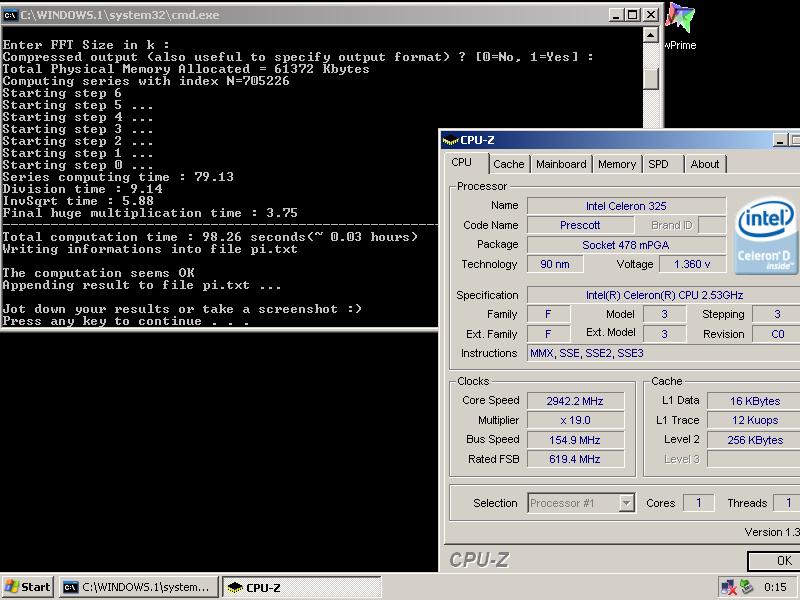This screenshot has height=600, width=800.
Task: Open the Memory tab
Action: [x=616, y=164]
